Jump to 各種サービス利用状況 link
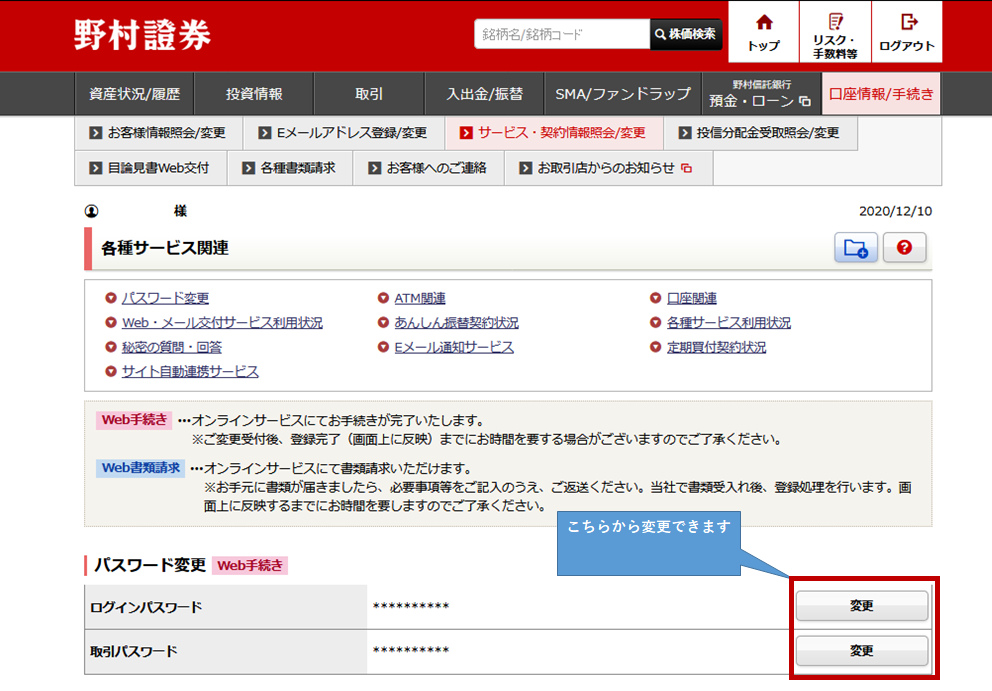 pyautogui.click(x=729, y=323)
